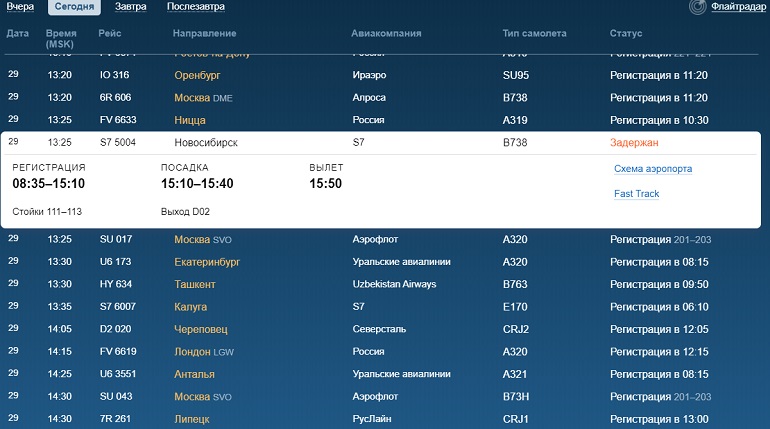Click the flight number 6R 606
The width and height of the screenshot is (770, 429).
click(115, 98)
